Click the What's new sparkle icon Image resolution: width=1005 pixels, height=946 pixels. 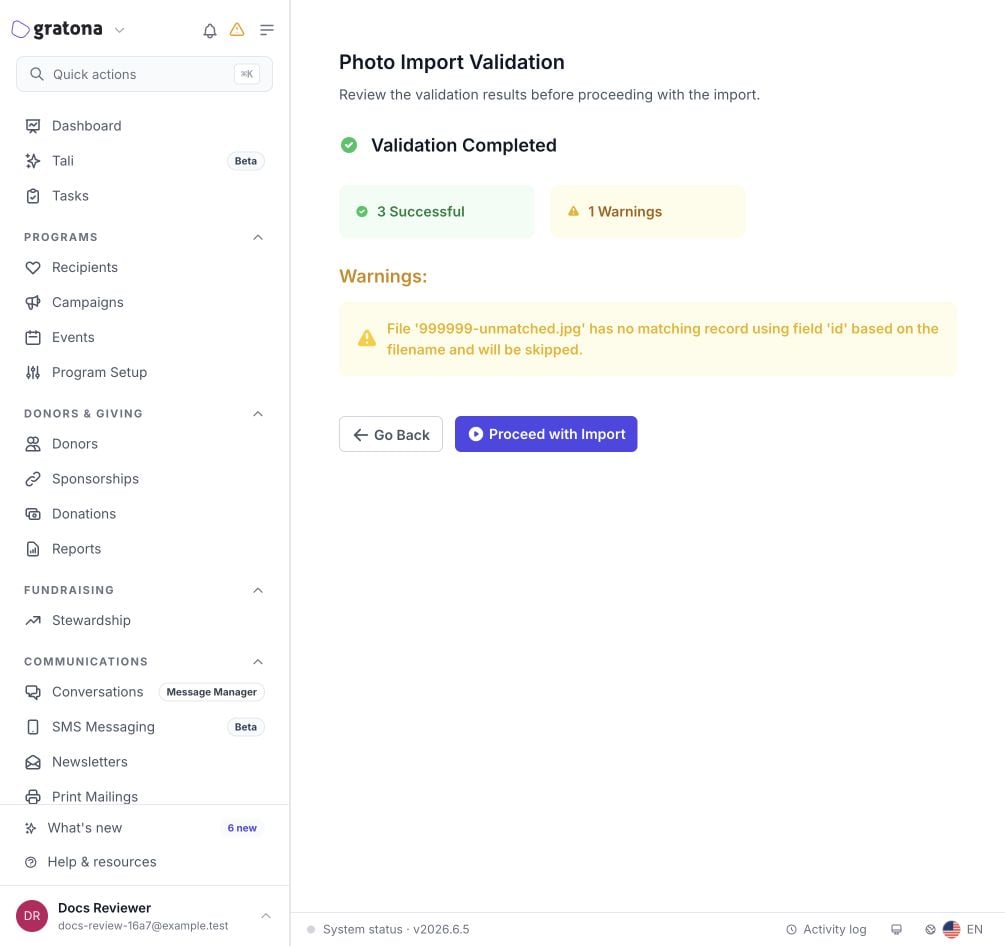pyautogui.click(x=30, y=828)
